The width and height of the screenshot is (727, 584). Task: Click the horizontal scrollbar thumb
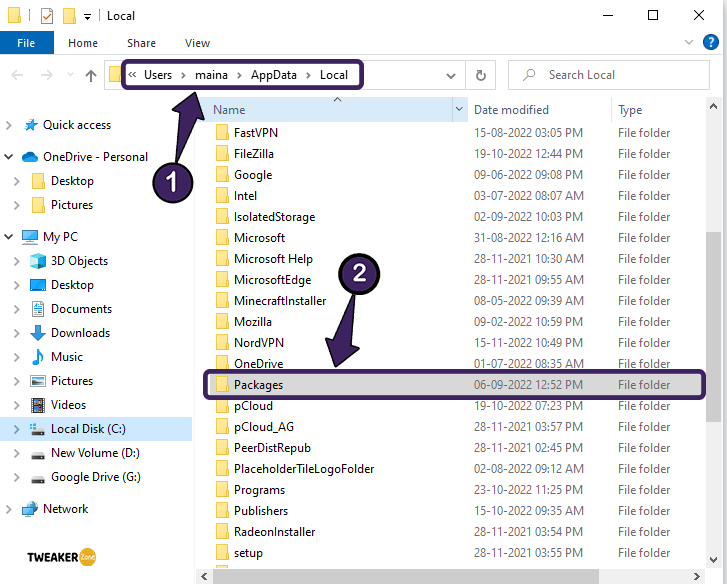point(406,576)
